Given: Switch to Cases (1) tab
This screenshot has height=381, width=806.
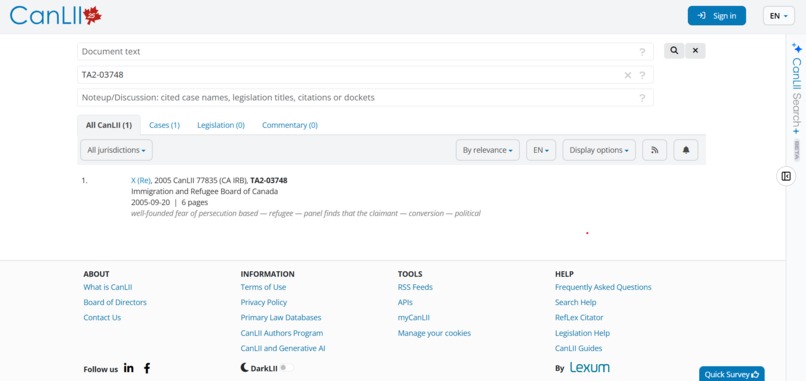Looking at the screenshot, I should 164,125.
